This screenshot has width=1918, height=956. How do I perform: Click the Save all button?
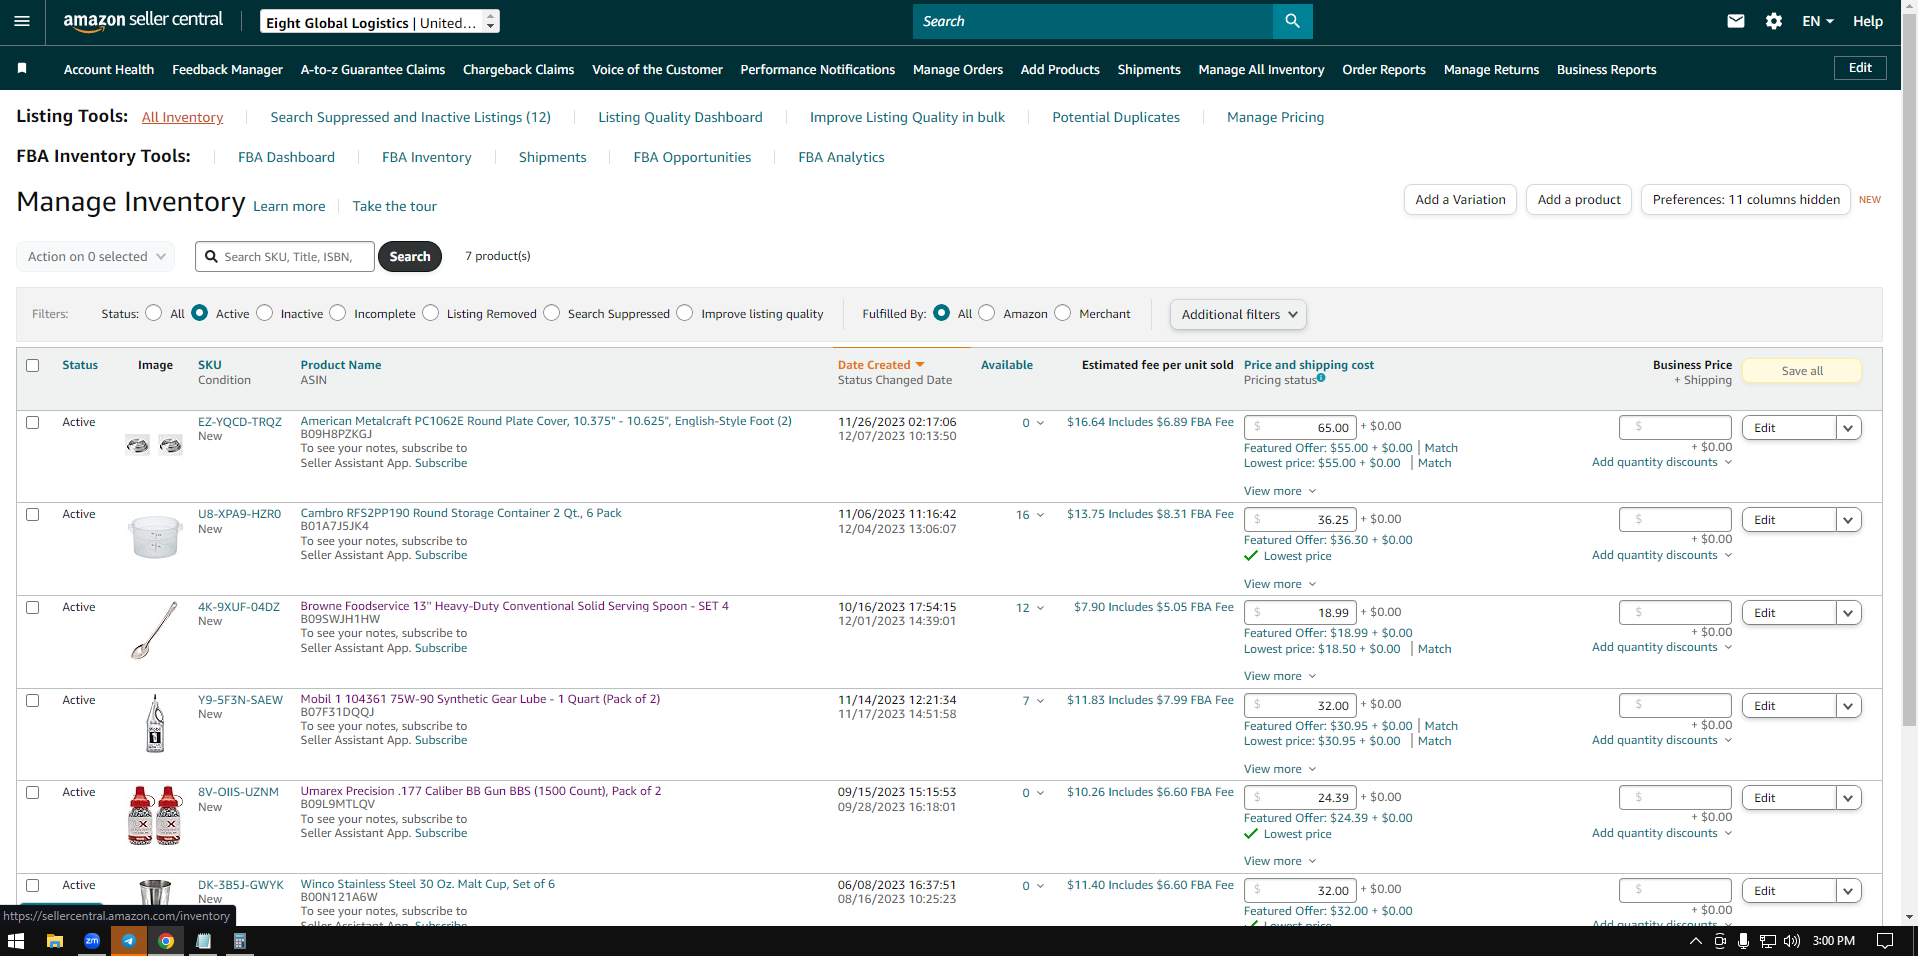click(1802, 371)
